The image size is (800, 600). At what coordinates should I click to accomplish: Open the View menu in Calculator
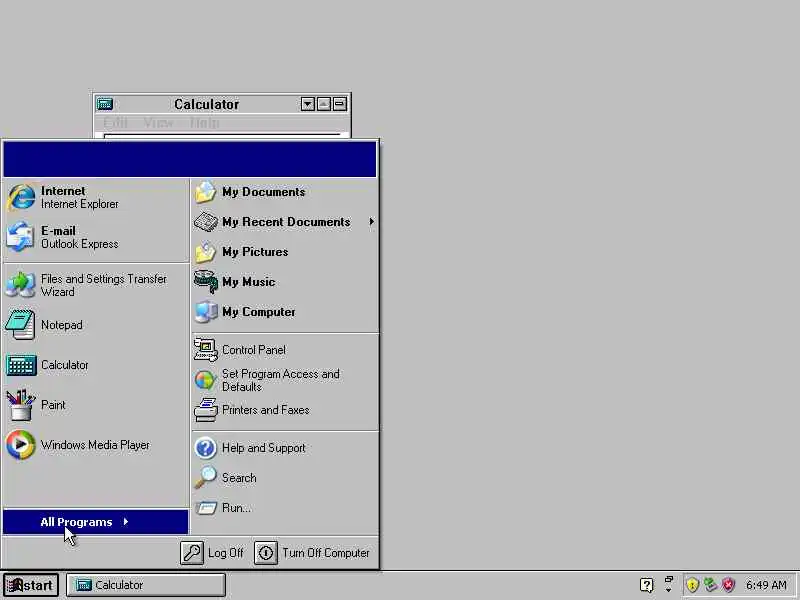click(158, 122)
